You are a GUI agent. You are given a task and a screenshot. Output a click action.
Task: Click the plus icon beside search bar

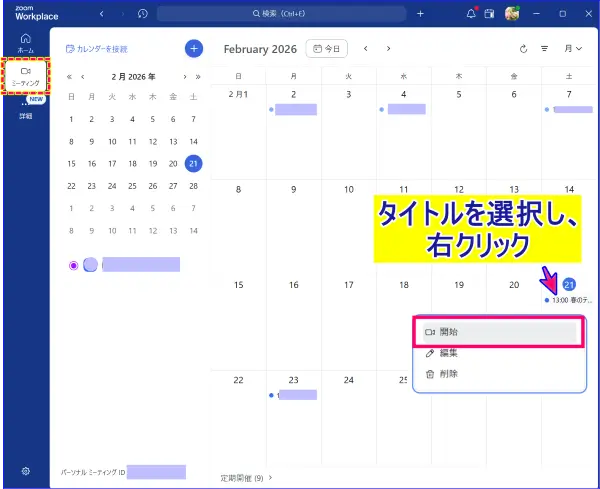pyautogui.click(x=420, y=14)
